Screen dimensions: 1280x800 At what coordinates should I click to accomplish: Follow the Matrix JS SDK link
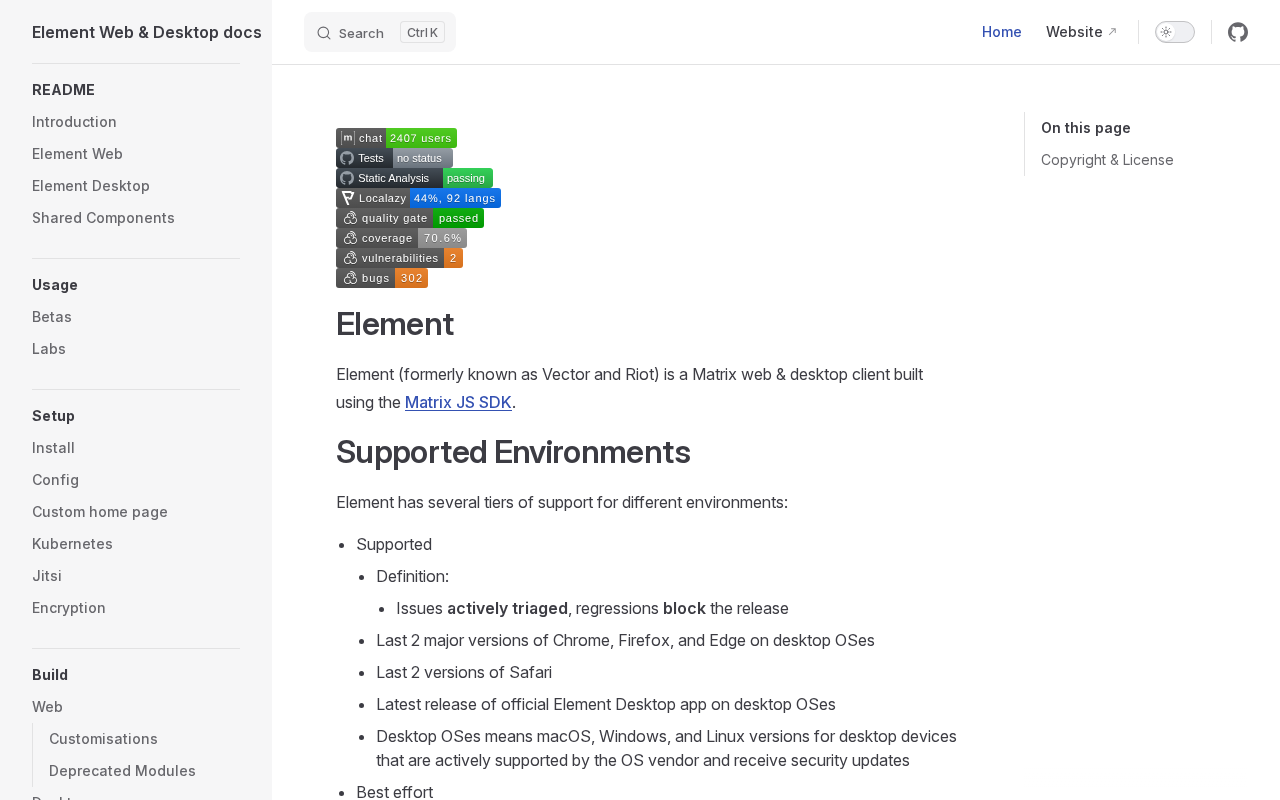point(458,402)
